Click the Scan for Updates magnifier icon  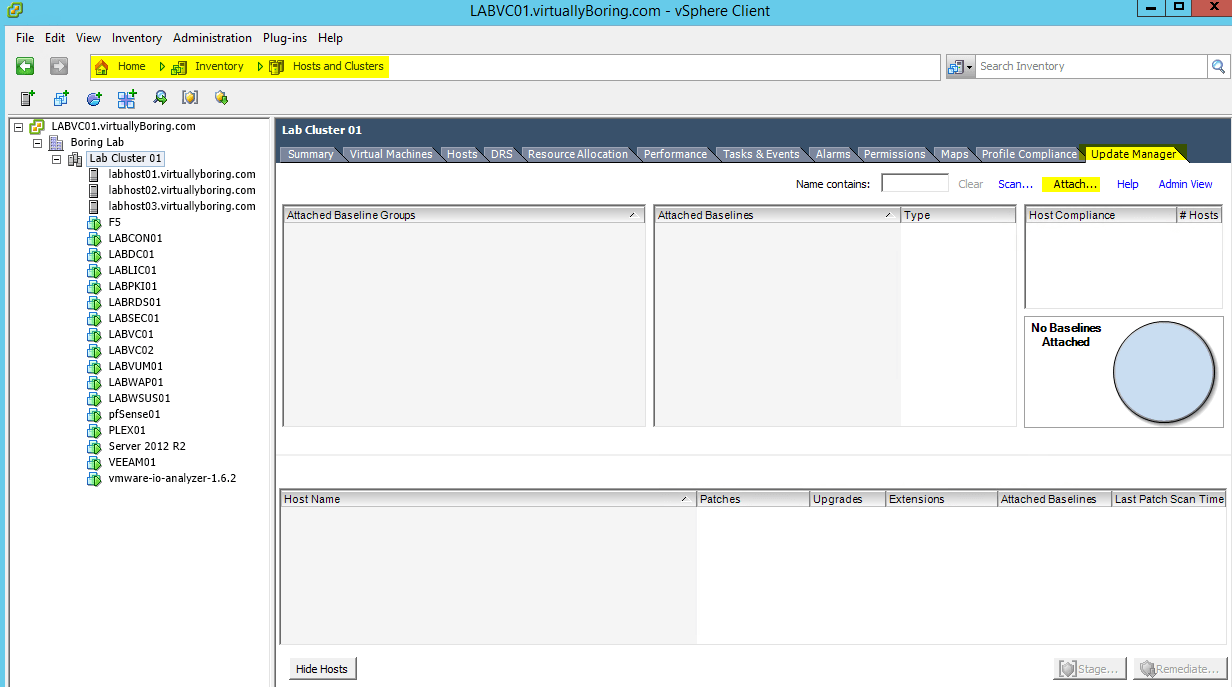coord(160,98)
